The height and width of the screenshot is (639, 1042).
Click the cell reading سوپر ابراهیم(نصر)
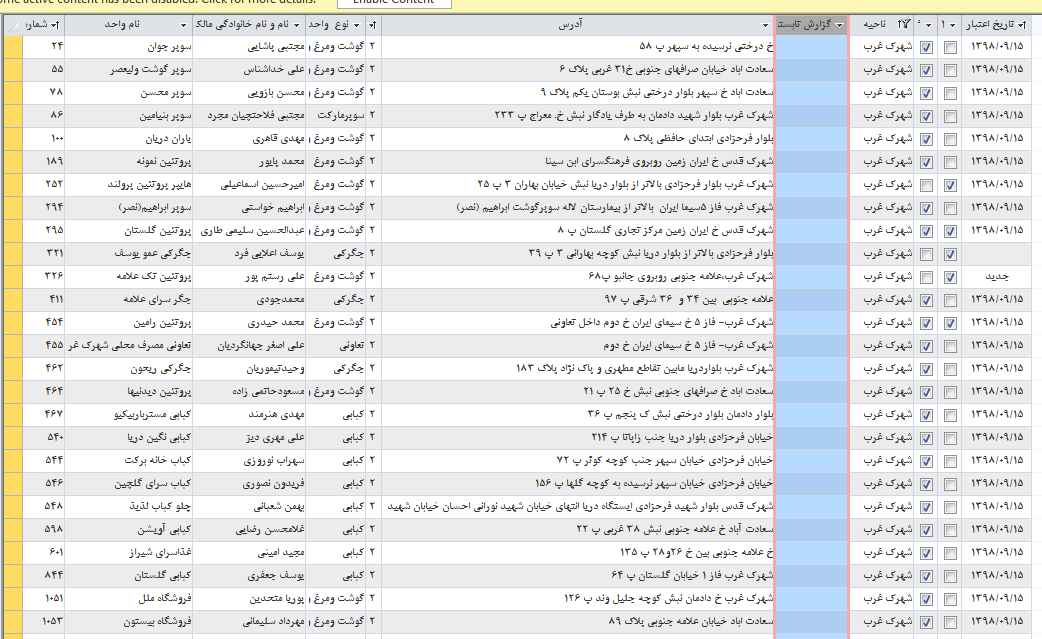pos(129,208)
